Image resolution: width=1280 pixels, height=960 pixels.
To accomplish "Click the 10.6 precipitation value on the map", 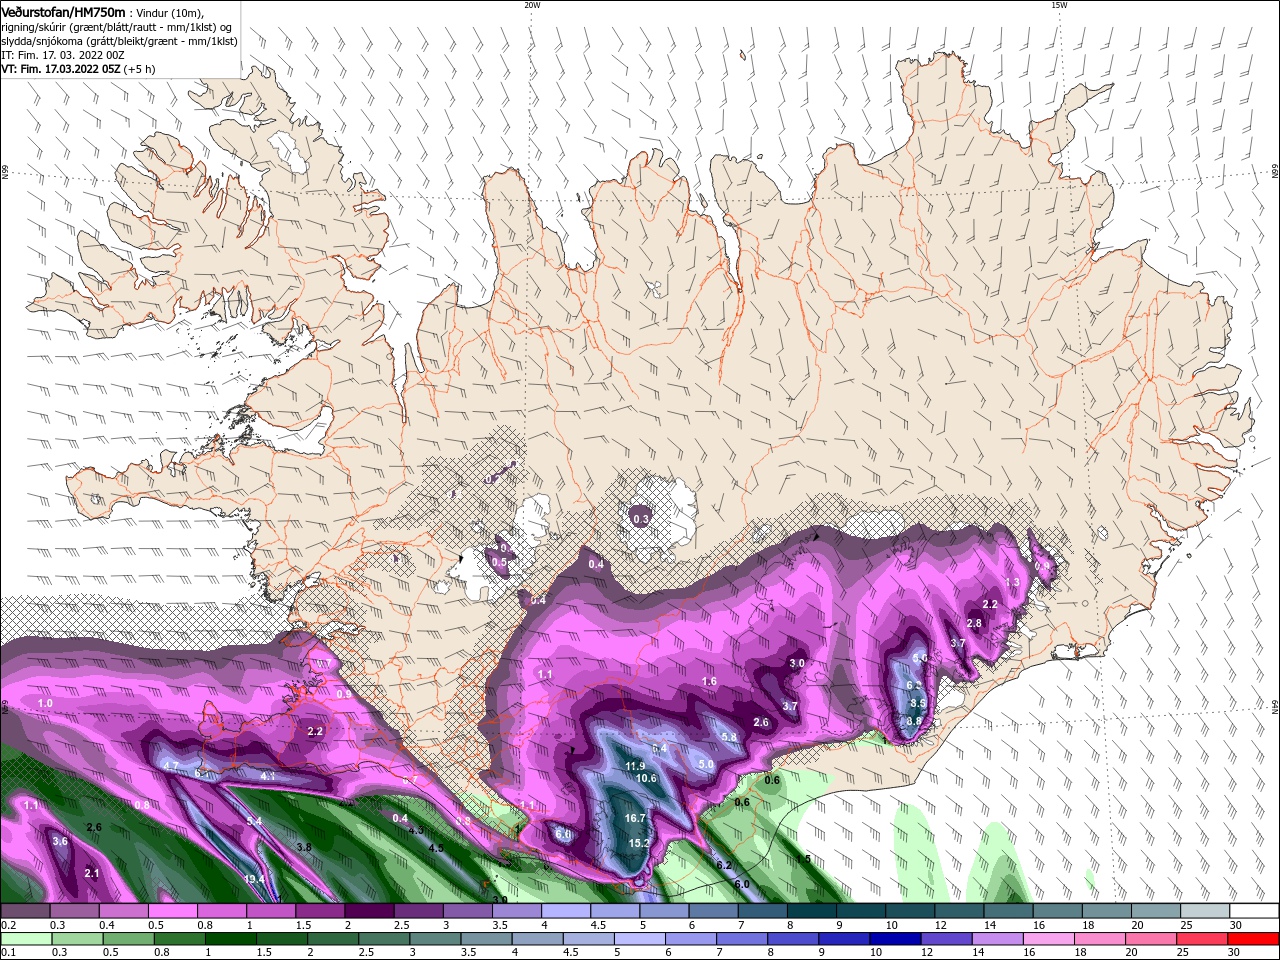I will tap(646, 778).
